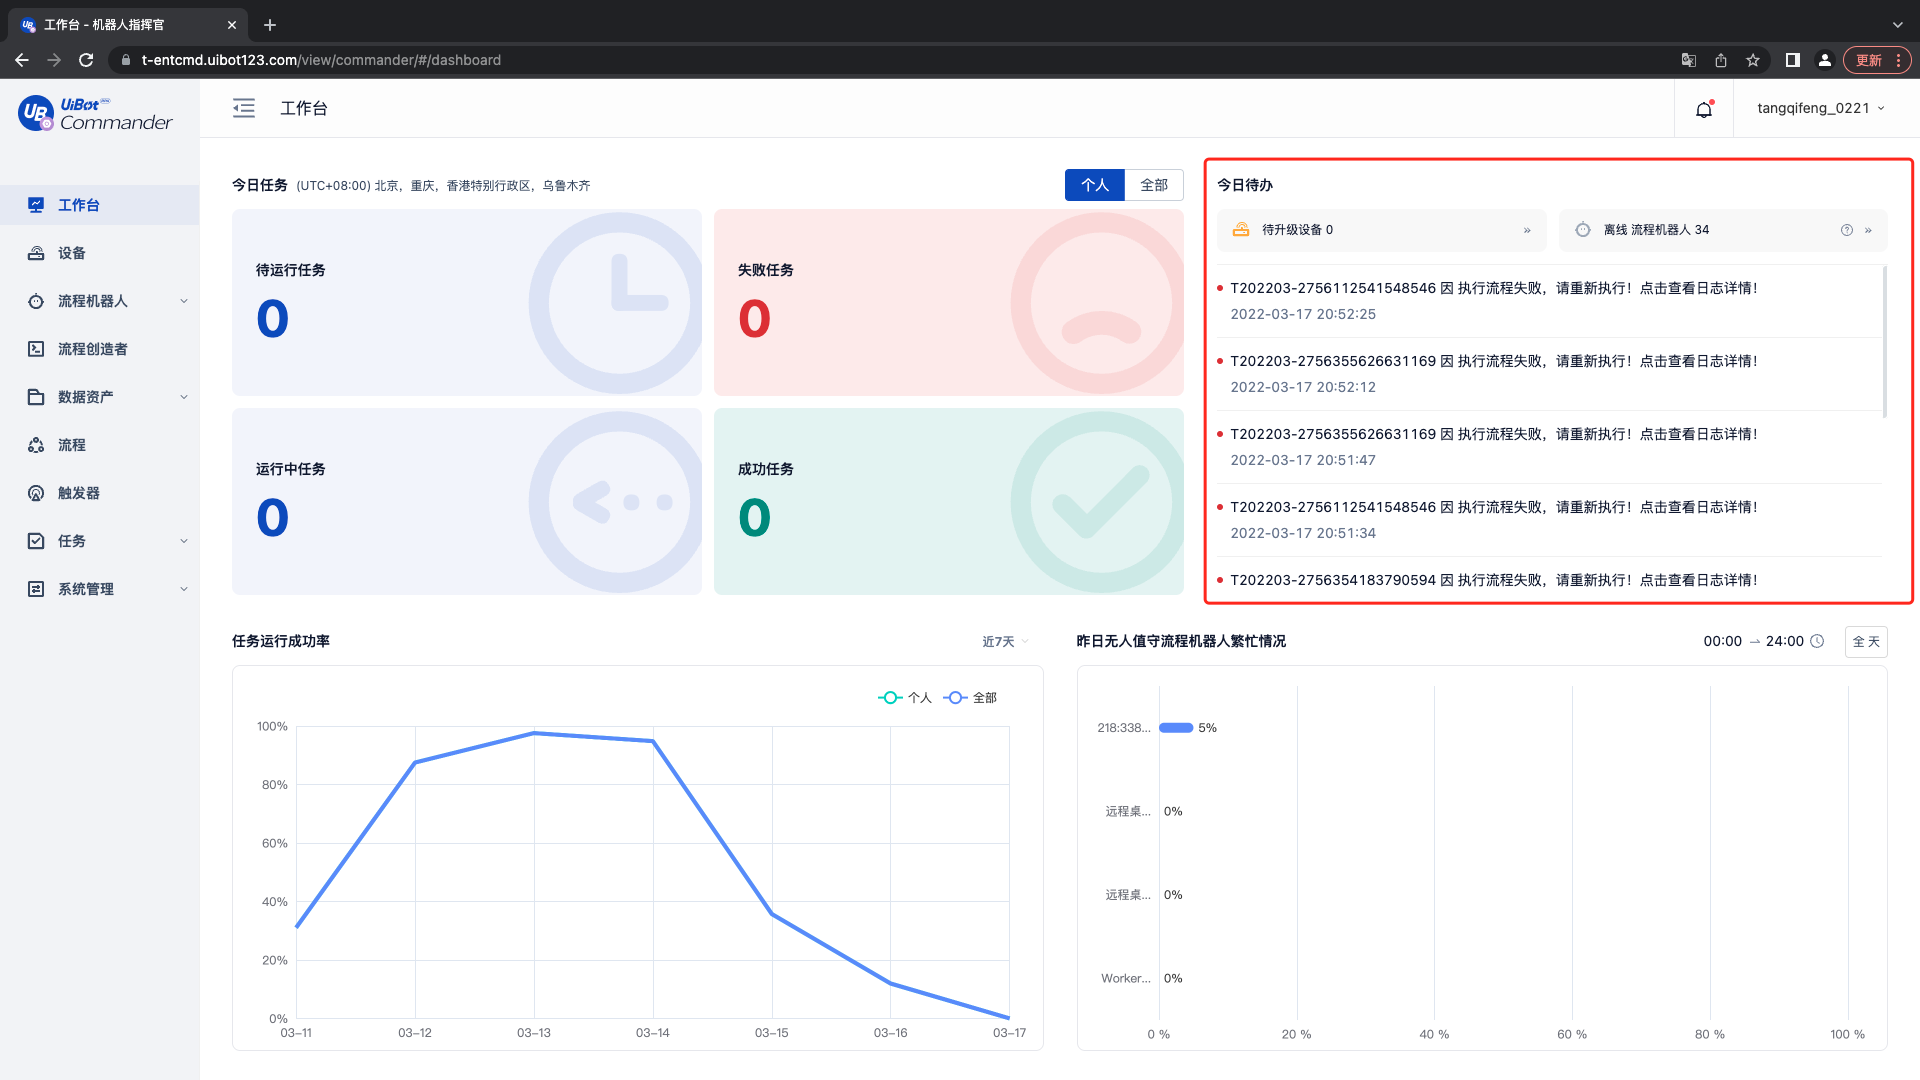Image resolution: width=1920 pixels, height=1080 pixels.
Task: Click the 设备 device icon in sidebar
Action: 36,253
